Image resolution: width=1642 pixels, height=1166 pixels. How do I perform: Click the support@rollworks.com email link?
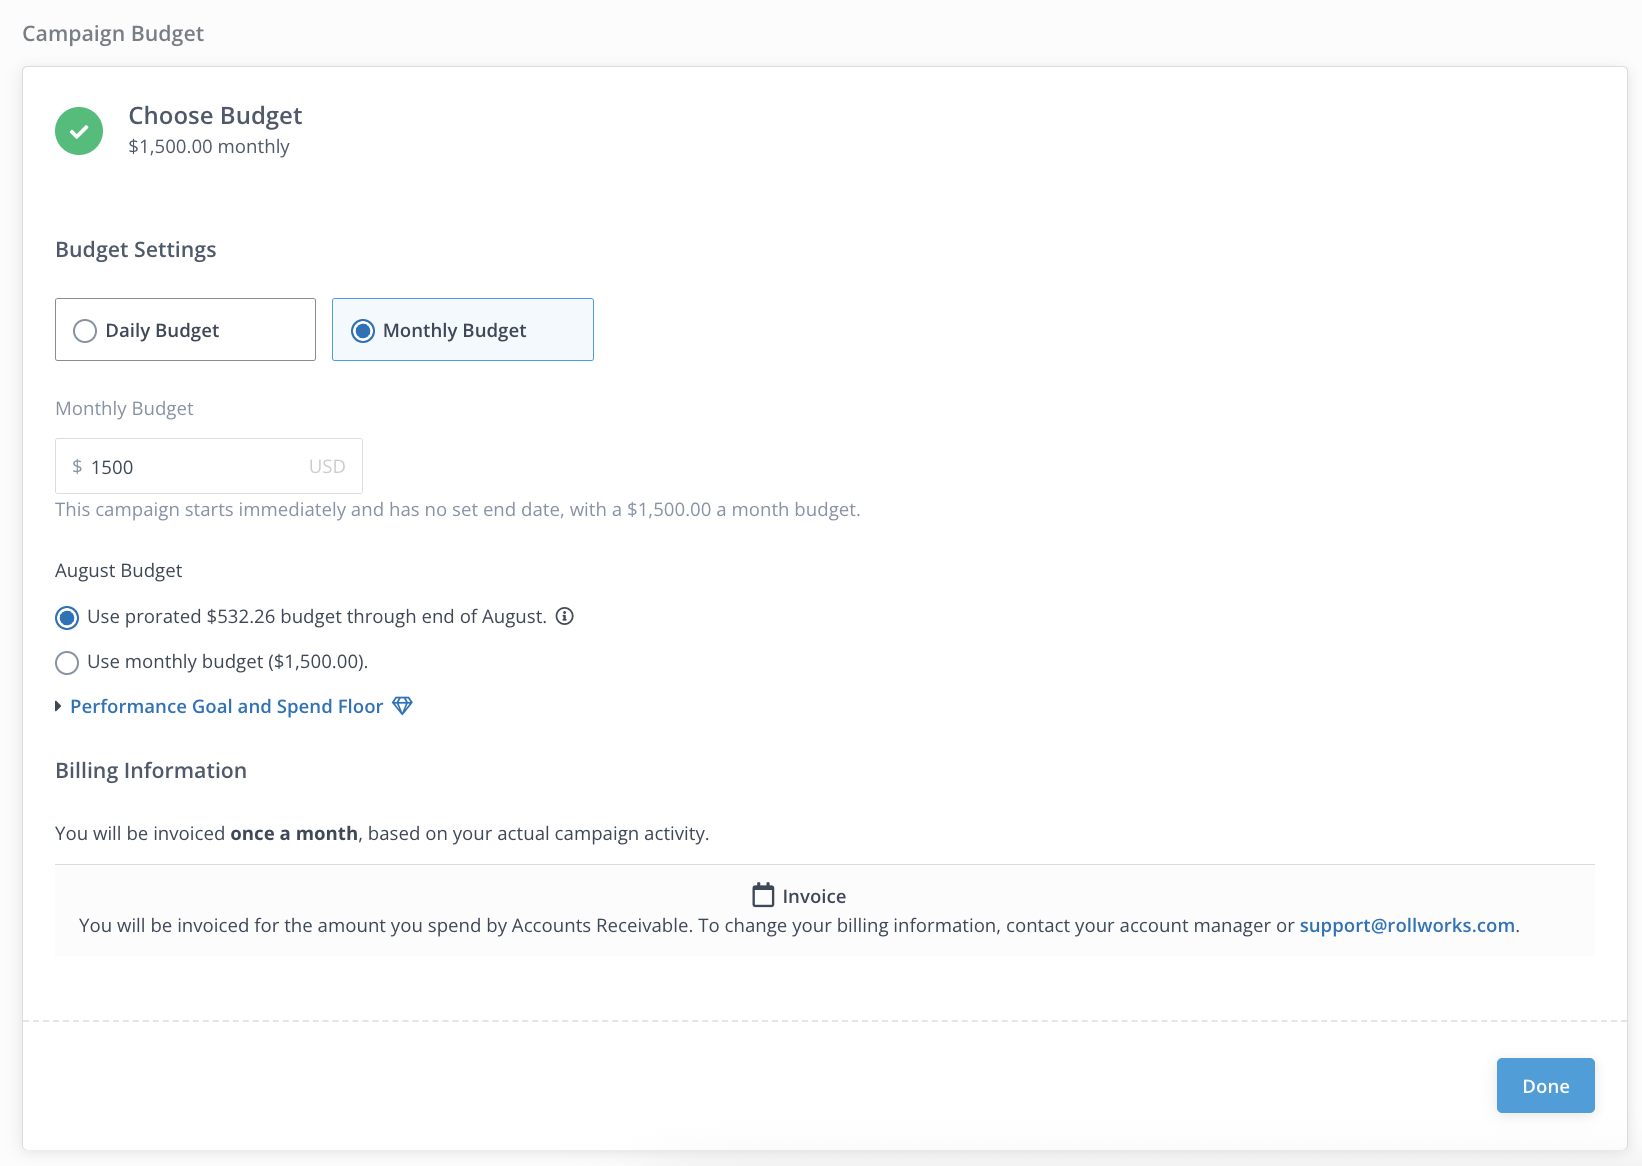click(1406, 926)
